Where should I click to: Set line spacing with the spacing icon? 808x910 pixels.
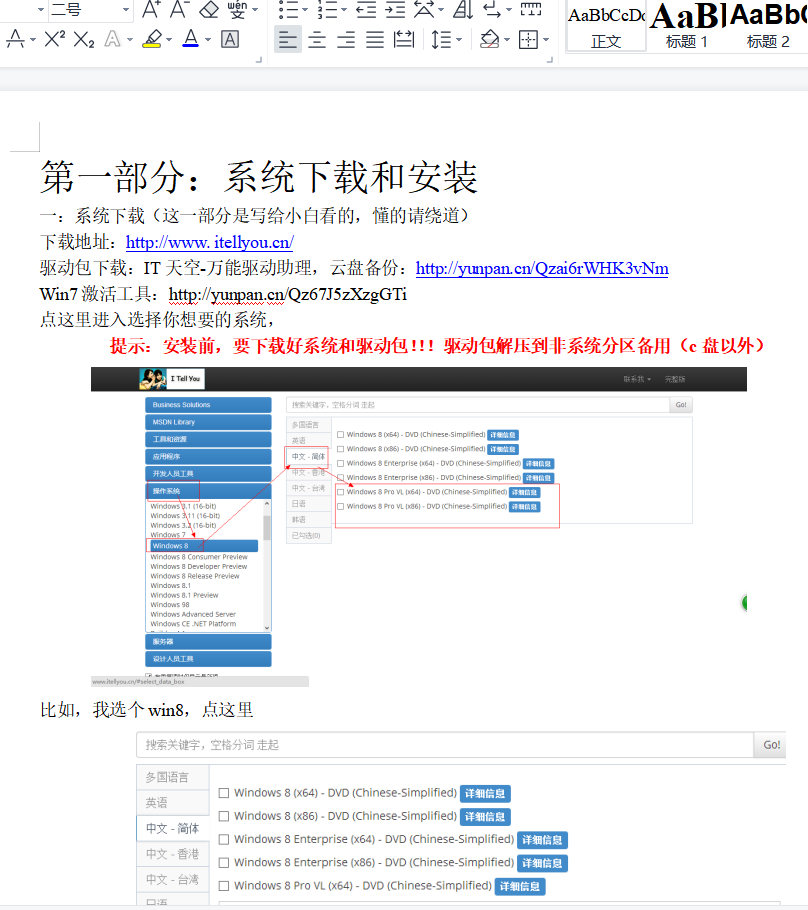[441, 39]
